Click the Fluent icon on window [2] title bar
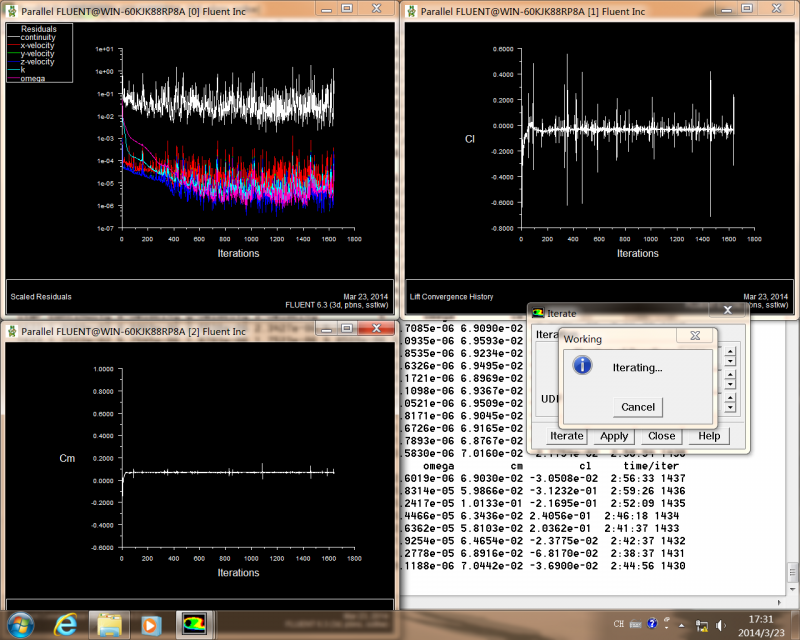The width and height of the screenshot is (800, 640). [12, 331]
